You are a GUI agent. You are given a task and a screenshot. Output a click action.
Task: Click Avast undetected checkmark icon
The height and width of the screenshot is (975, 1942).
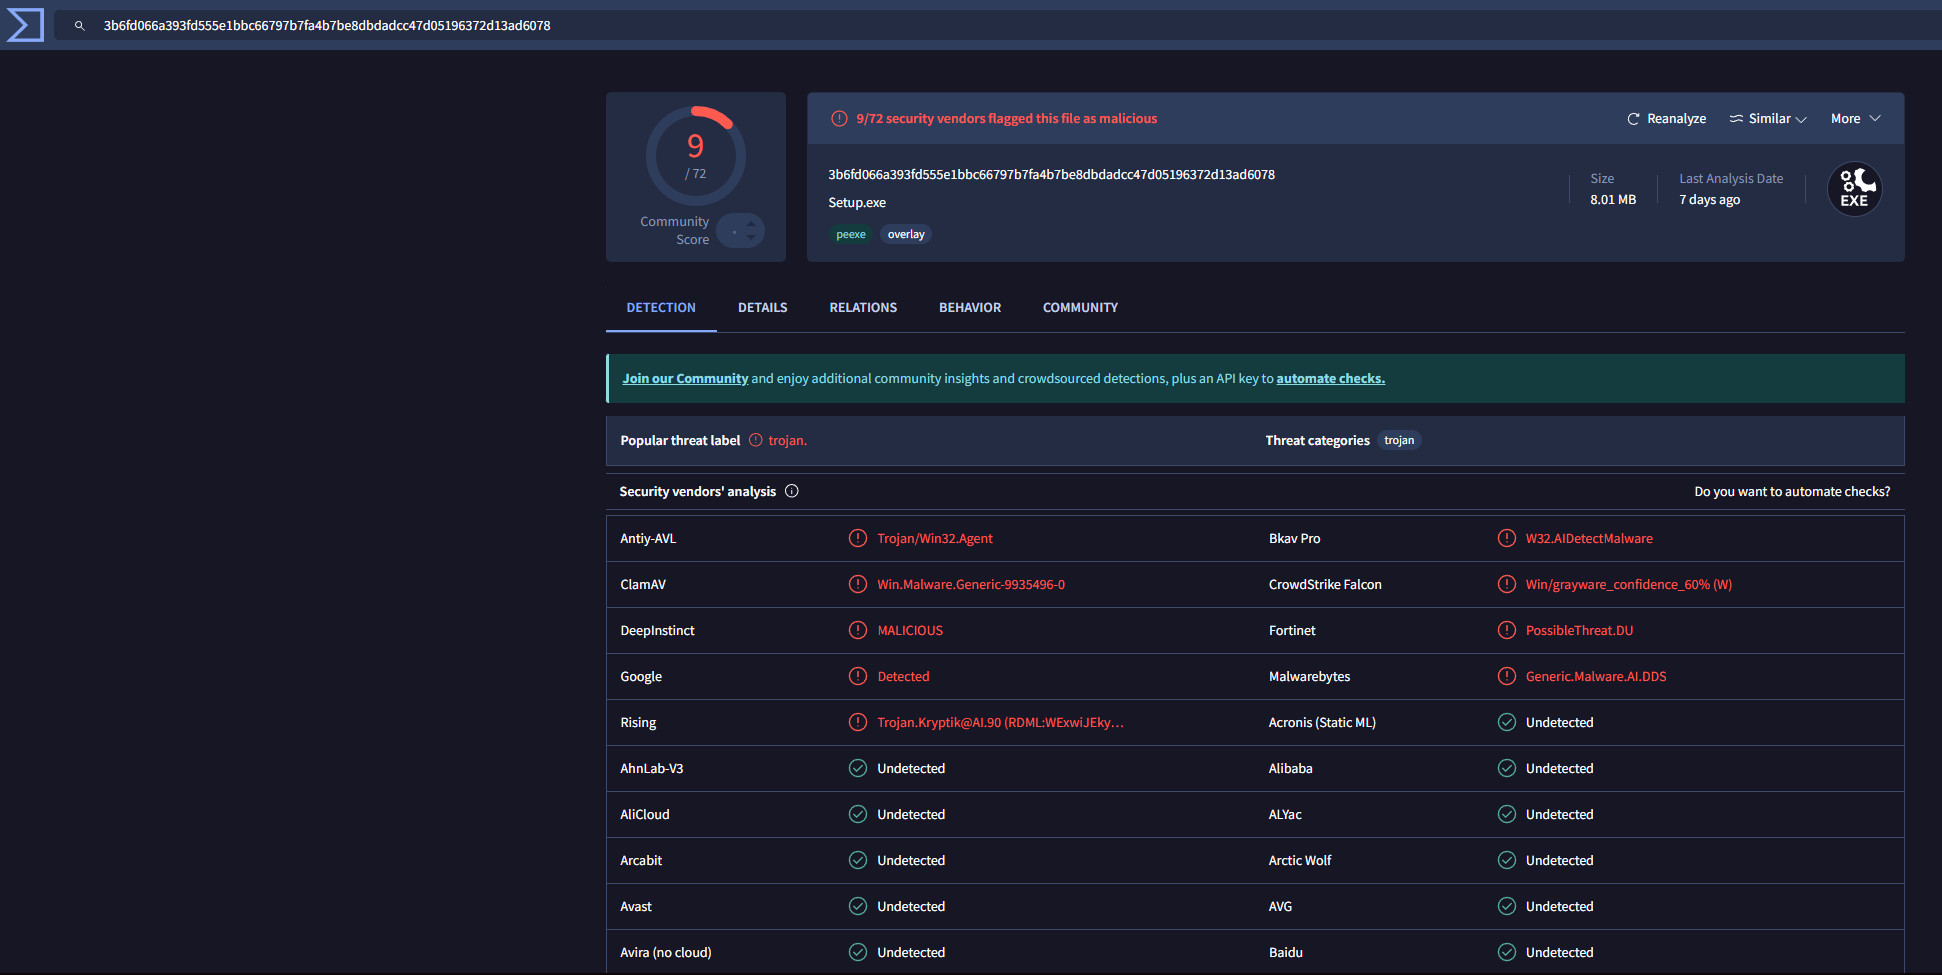click(858, 906)
